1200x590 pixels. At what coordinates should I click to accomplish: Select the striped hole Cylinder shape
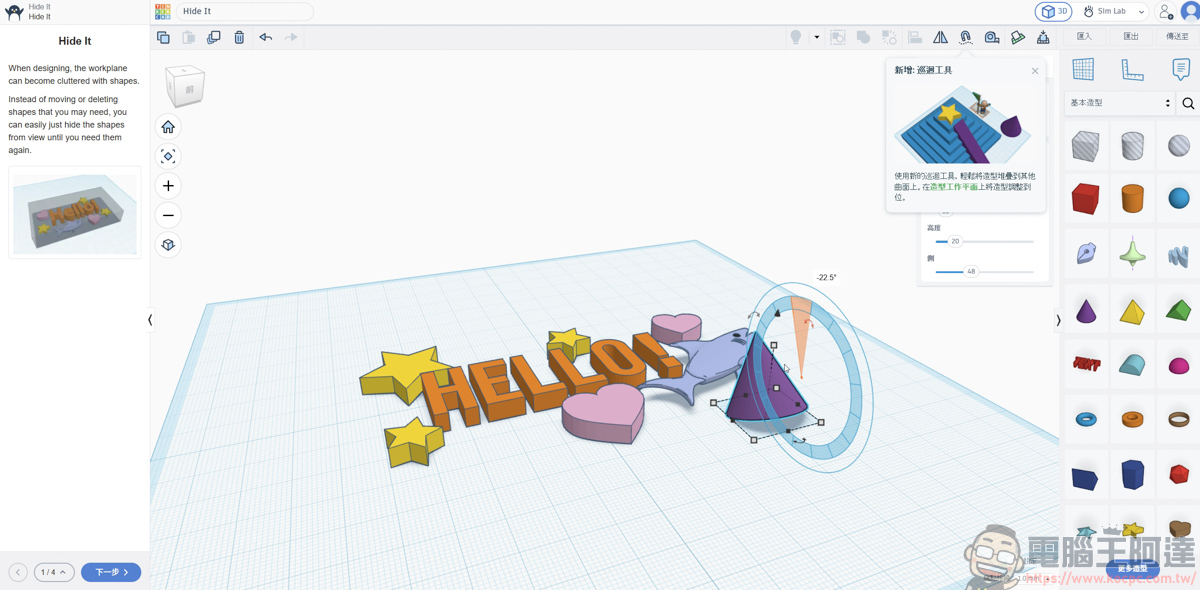[1132, 146]
